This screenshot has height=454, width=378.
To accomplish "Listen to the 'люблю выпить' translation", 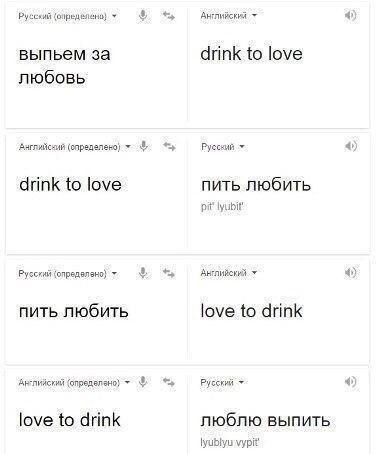I will 350,382.
